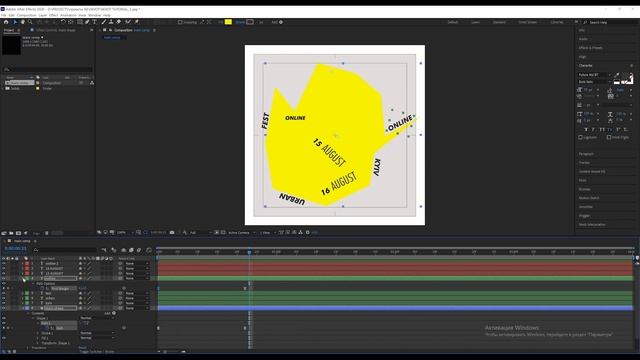Create new composition icon in Project panel
This screenshot has width=640, height=360.
click(x=18, y=233)
